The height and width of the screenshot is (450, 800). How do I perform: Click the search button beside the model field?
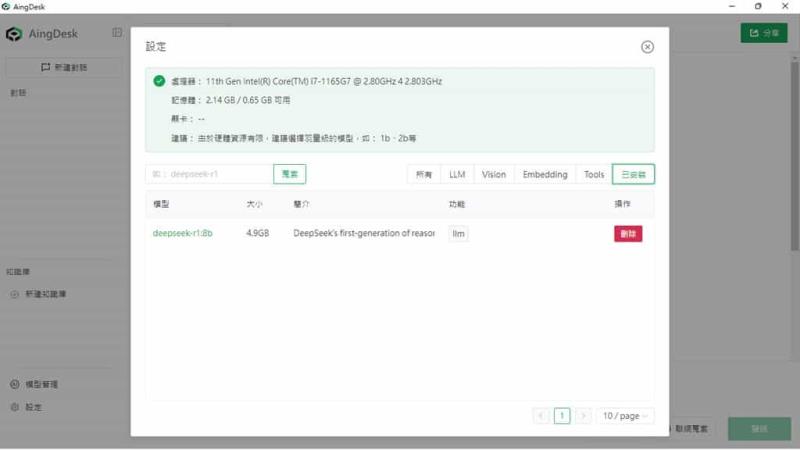coord(290,174)
